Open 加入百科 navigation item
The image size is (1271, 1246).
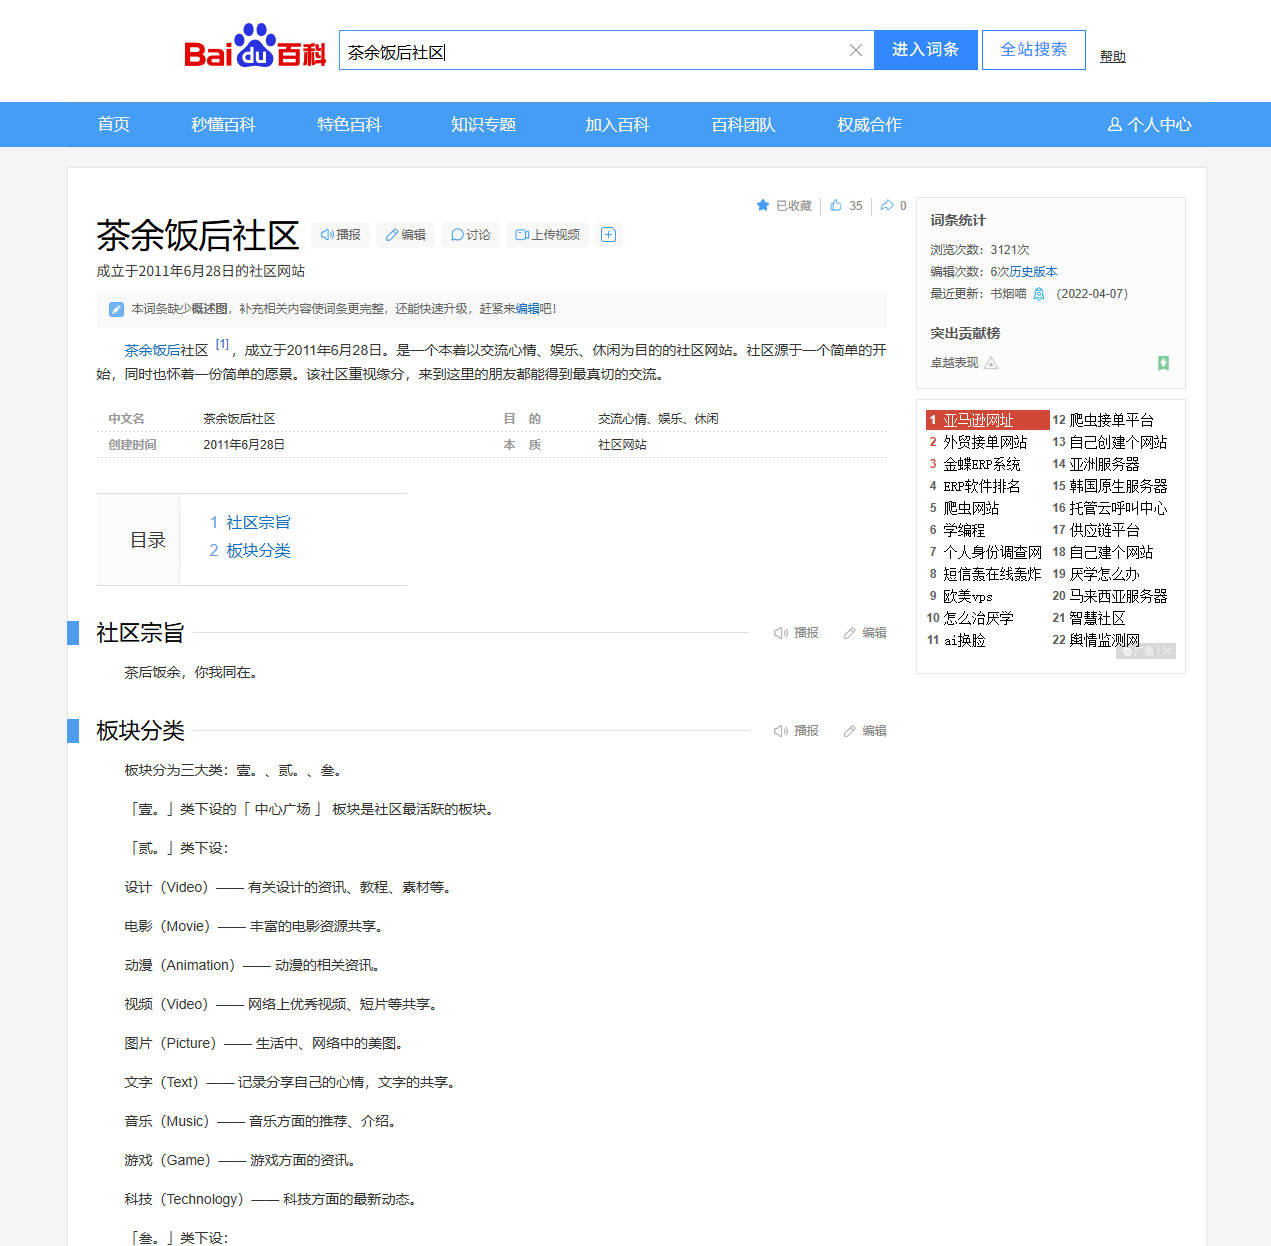[x=617, y=125]
